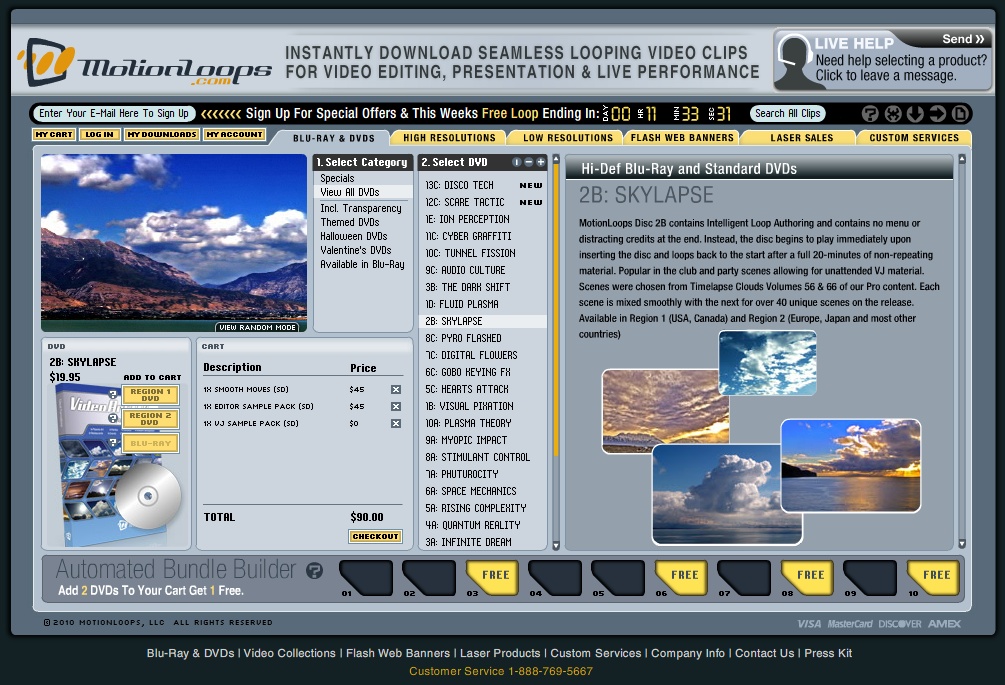
Task: Open the Bundle Builder help question icon
Action: (314, 570)
